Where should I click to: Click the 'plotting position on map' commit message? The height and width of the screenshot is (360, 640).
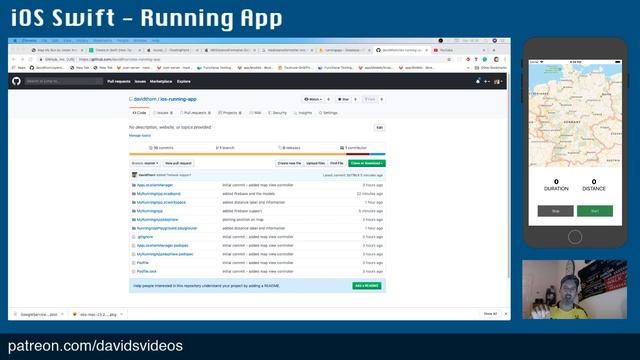tap(243, 220)
